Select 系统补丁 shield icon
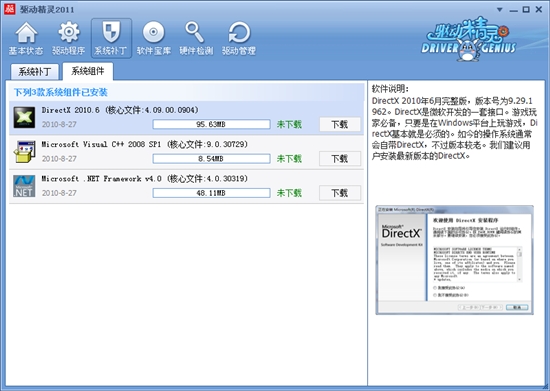The image size is (550, 391). [x=111, y=39]
